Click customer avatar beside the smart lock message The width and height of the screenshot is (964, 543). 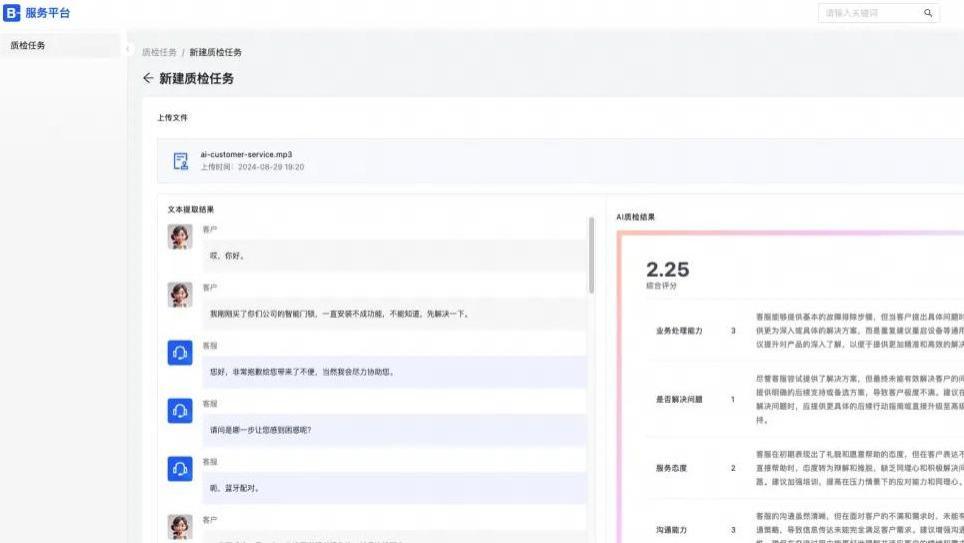180,295
